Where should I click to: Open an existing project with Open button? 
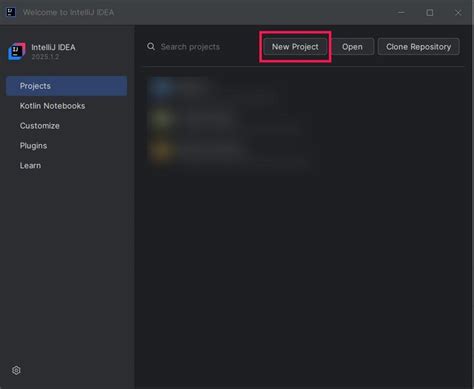(x=352, y=47)
